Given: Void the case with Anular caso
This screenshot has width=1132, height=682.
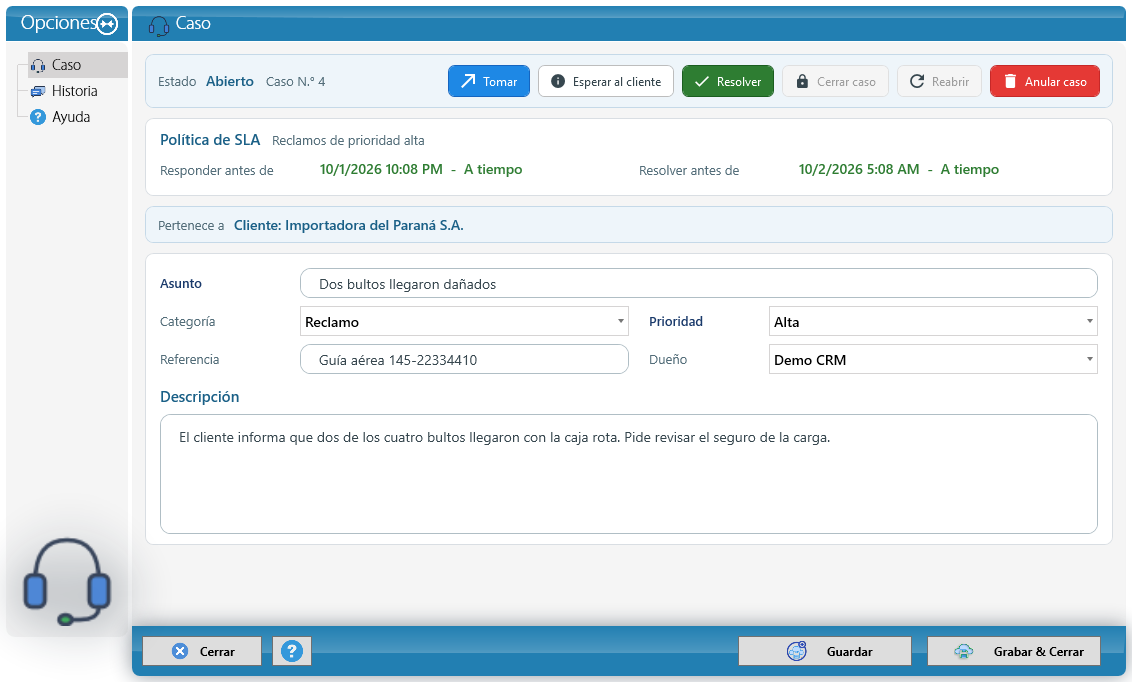Looking at the screenshot, I should tap(1045, 82).
